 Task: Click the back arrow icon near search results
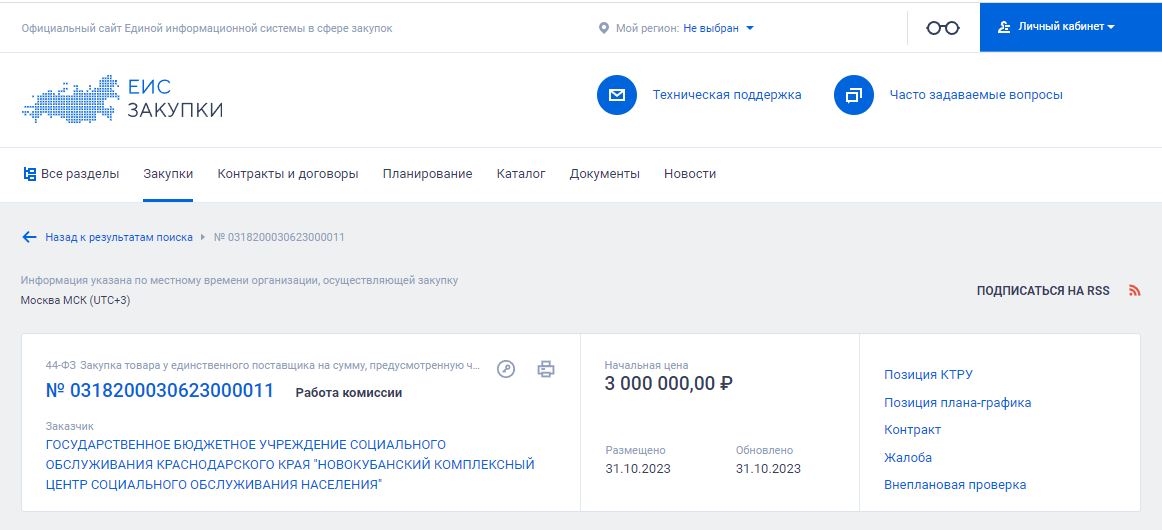click(30, 237)
